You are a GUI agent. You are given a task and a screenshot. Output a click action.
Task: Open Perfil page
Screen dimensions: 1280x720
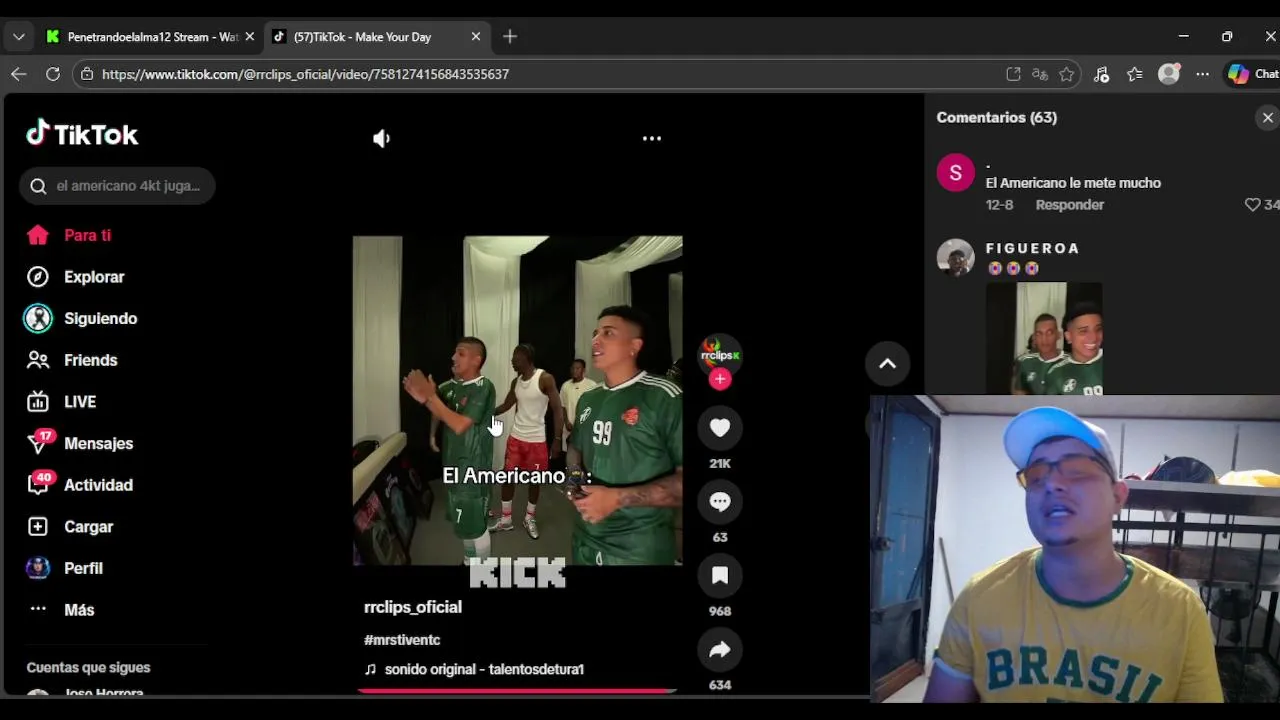64,568
